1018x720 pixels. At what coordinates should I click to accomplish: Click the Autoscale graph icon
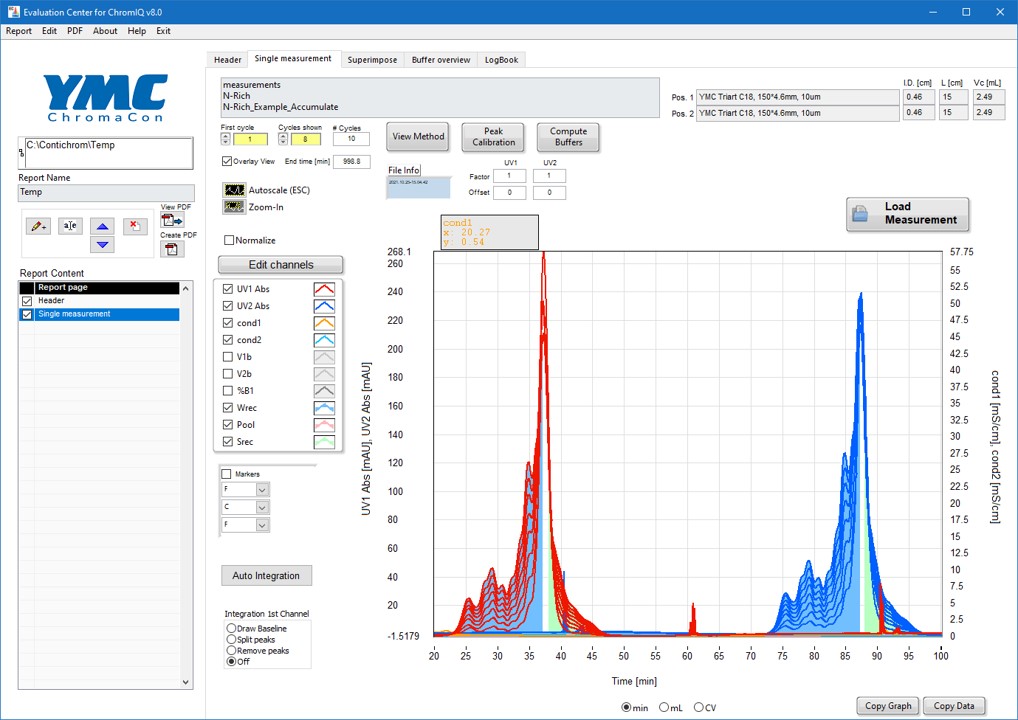(x=234, y=190)
